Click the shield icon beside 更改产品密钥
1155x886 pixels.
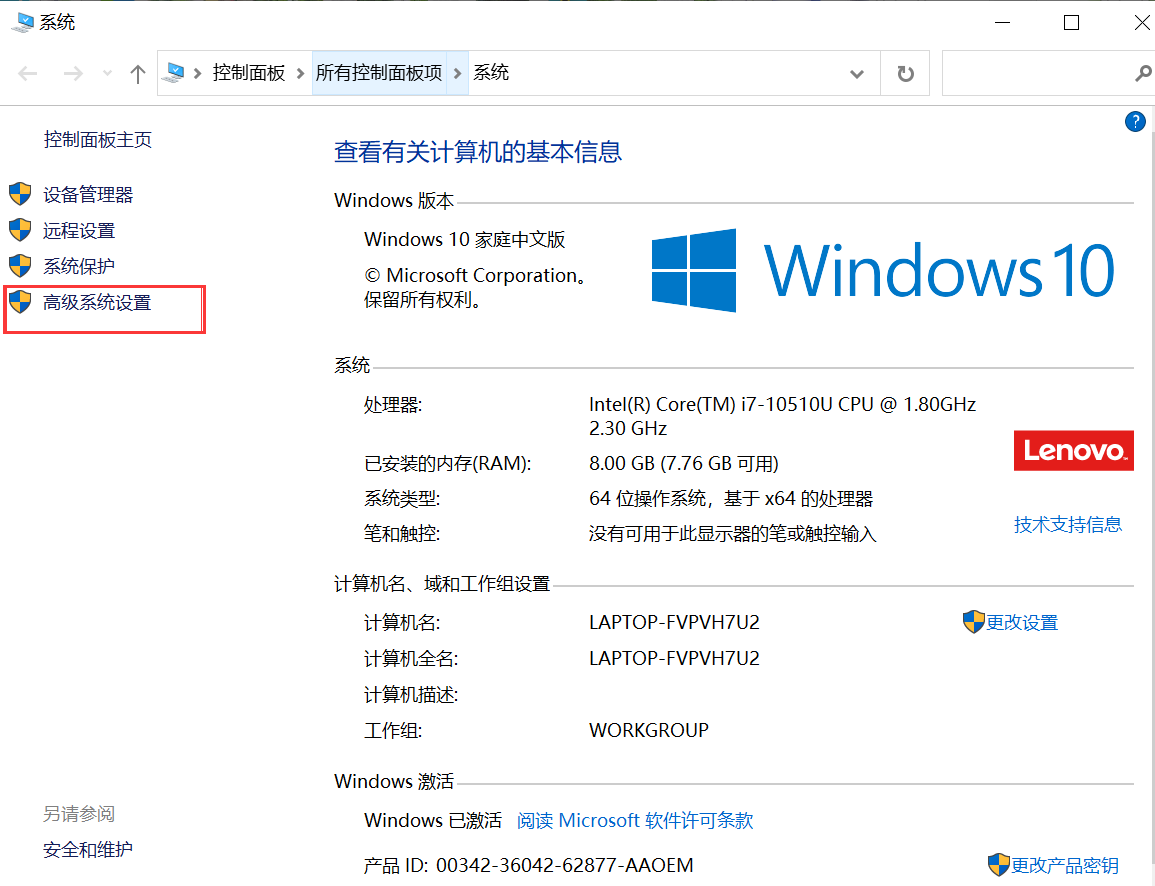(998, 865)
